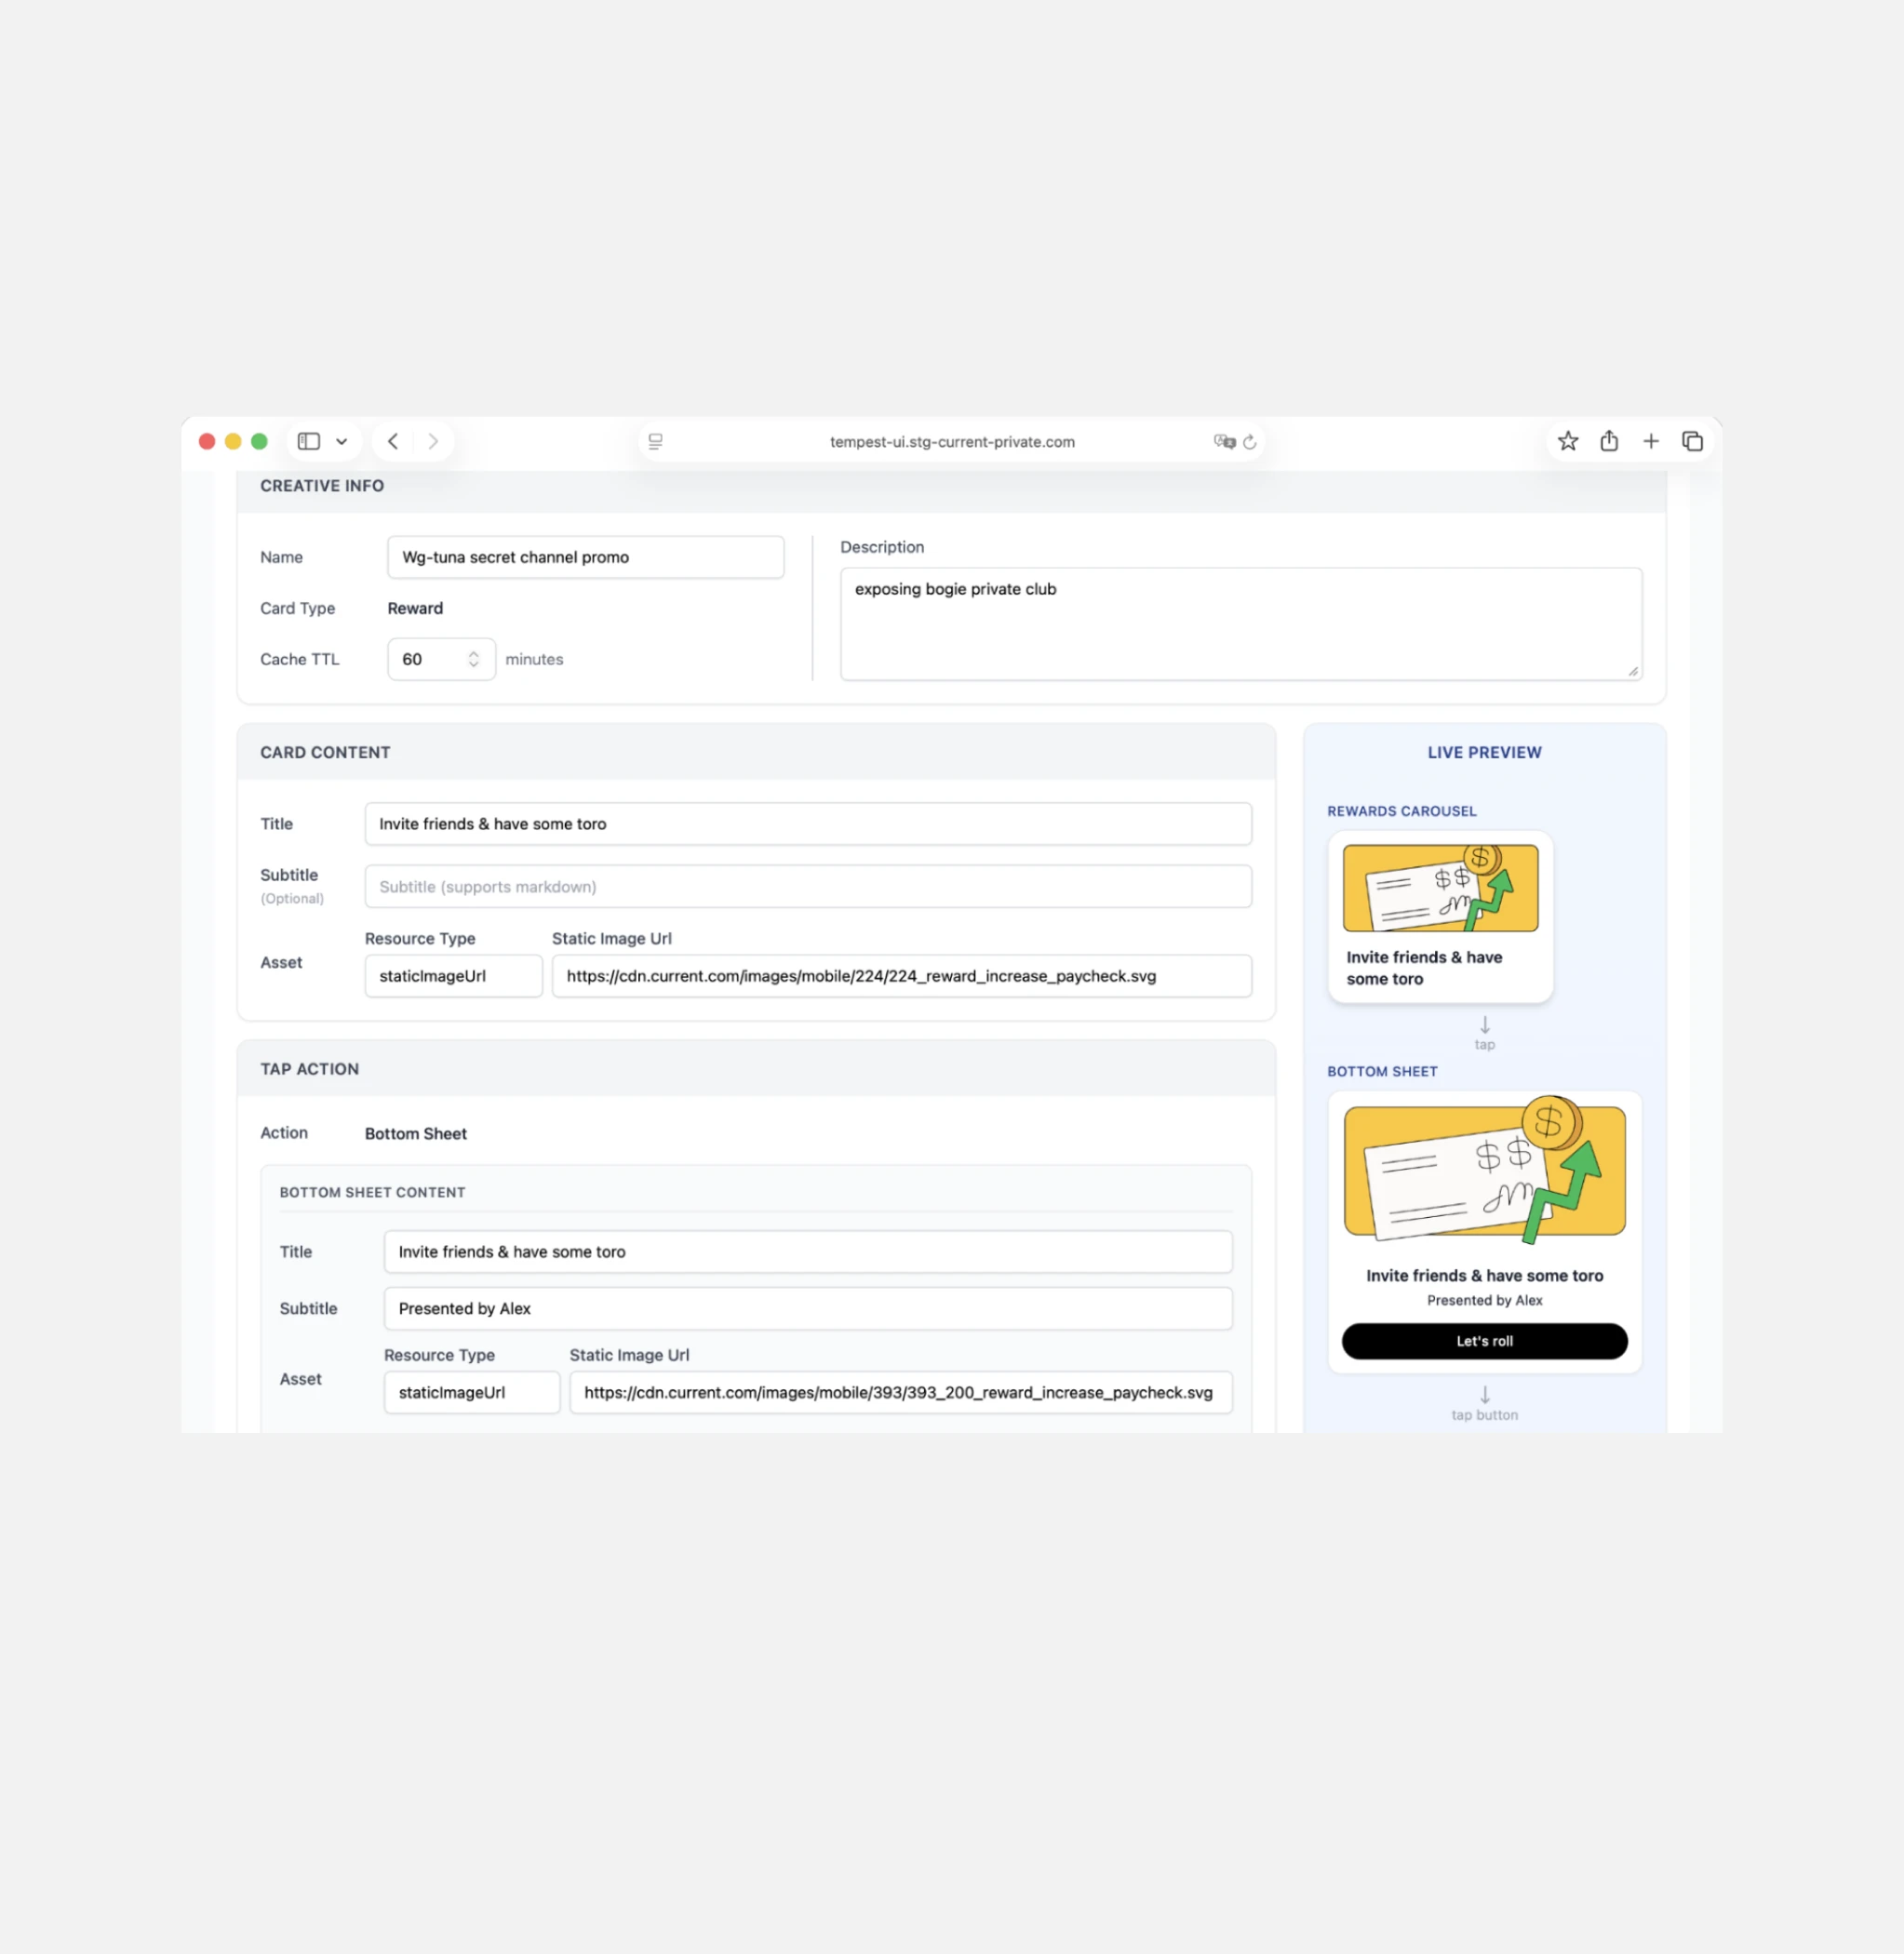Open a new tab with the plus icon
The height and width of the screenshot is (1954, 1904).
(x=1651, y=441)
